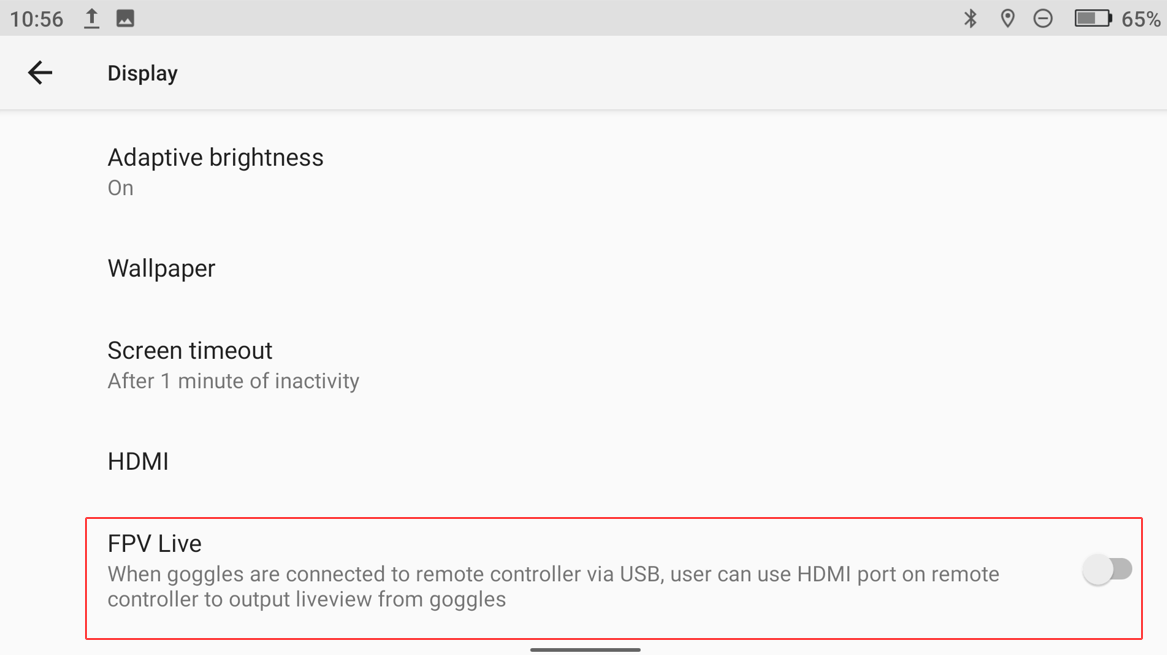1167x655 pixels.
Task: Click the FPV Live title text
Action: pyautogui.click(x=154, y=543)
